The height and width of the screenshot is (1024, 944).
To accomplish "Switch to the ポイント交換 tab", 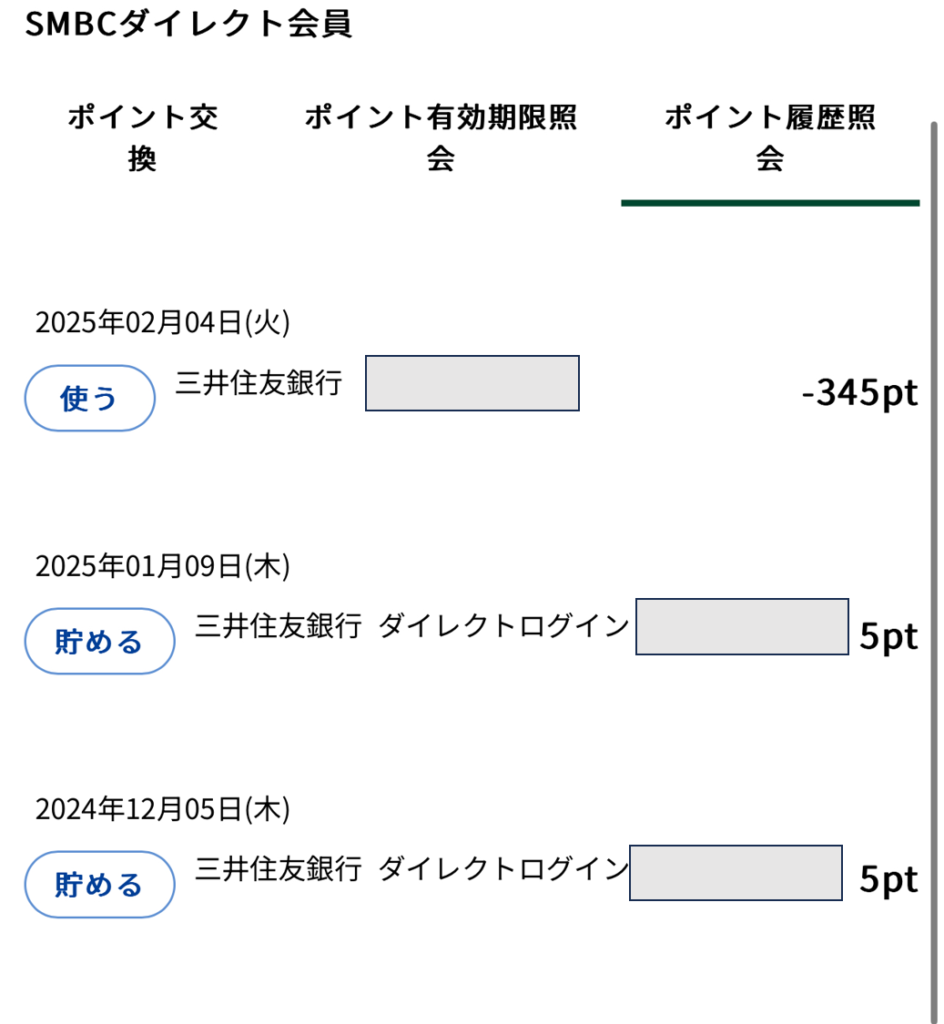I will (142, 138).
